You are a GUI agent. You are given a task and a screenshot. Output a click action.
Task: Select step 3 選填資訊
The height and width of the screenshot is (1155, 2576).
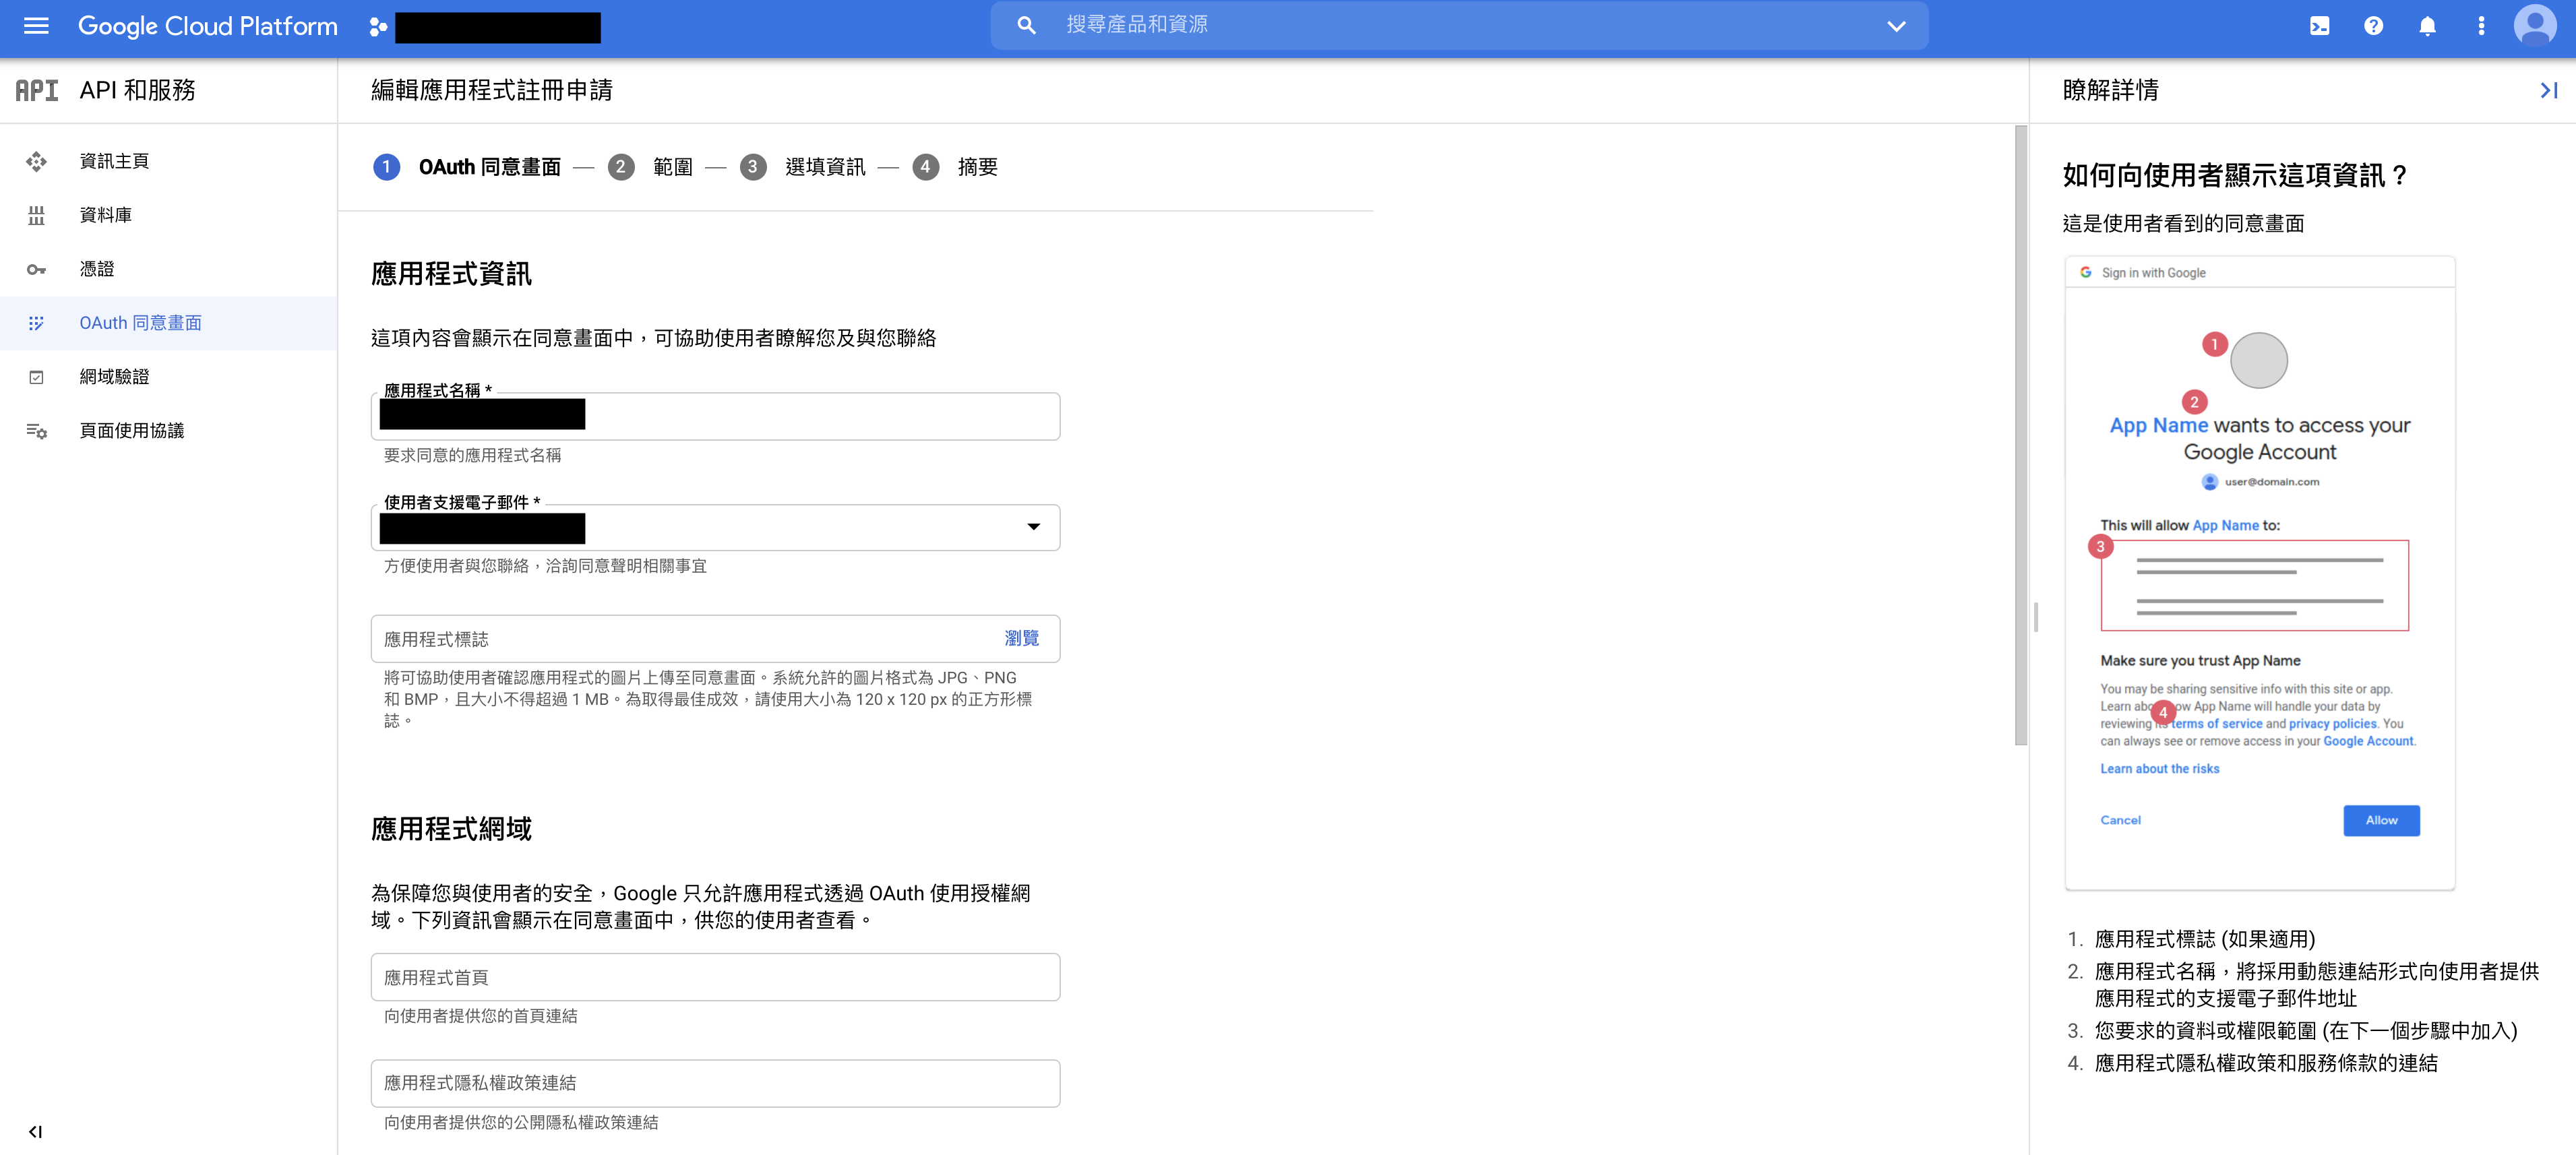click(803, 167)
